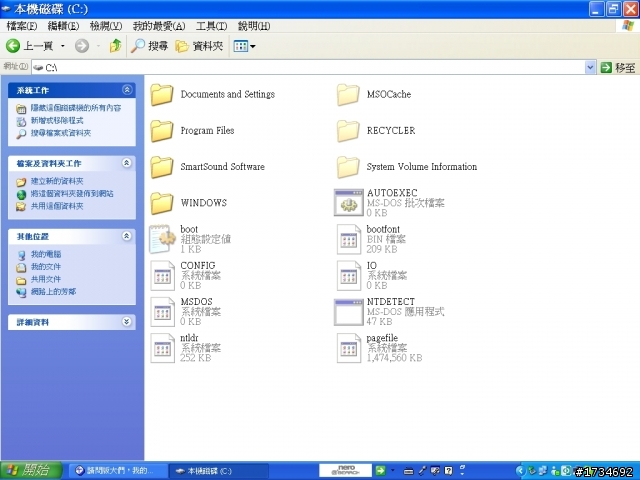This screenshot has height=480, width=640.
Task: Open the 搜尋 search tool
Action: tap(149, 46)
